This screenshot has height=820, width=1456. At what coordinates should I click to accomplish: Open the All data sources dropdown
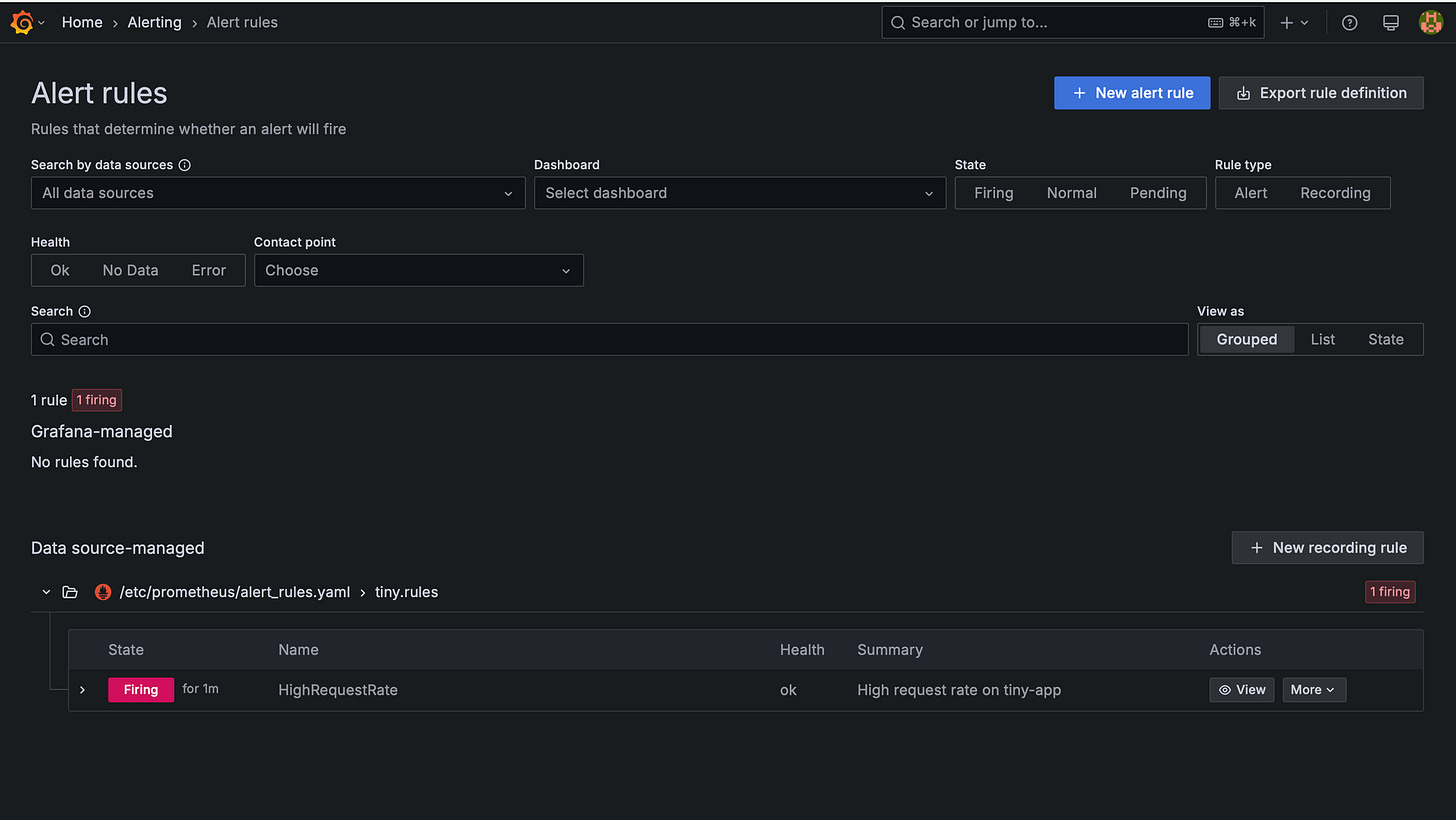pos(277,193)
